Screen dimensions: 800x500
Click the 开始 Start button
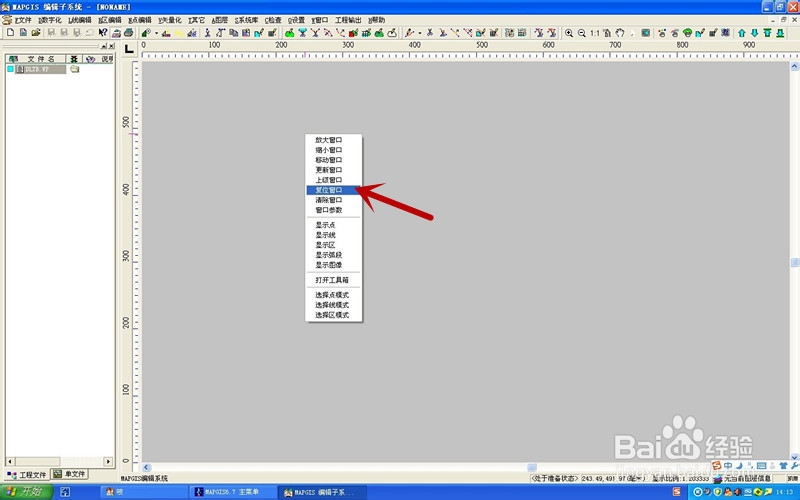pos(27,491)
